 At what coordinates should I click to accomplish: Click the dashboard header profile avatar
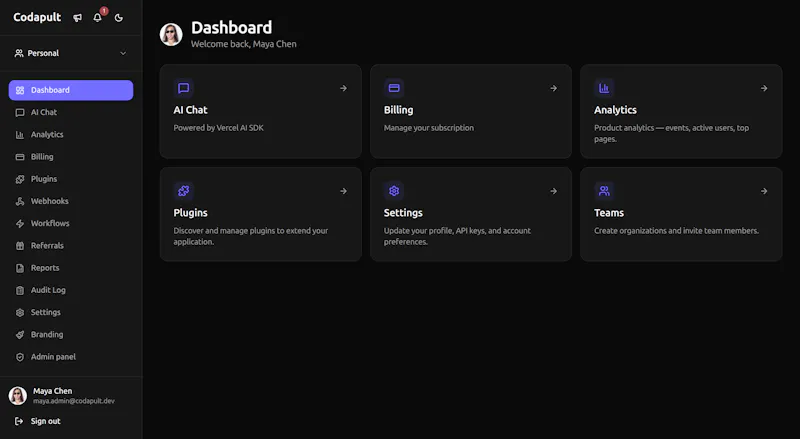(x=171, y=34)
